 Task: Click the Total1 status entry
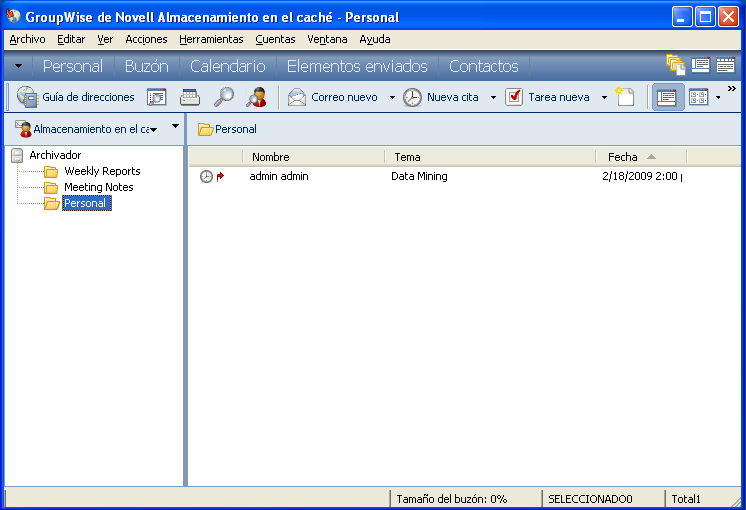[x=686, y=499]
